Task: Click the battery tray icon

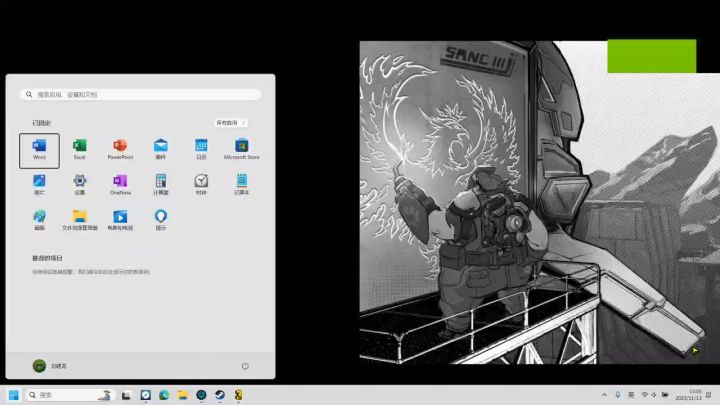Action: pyautogui.click(x=664, y=395)
